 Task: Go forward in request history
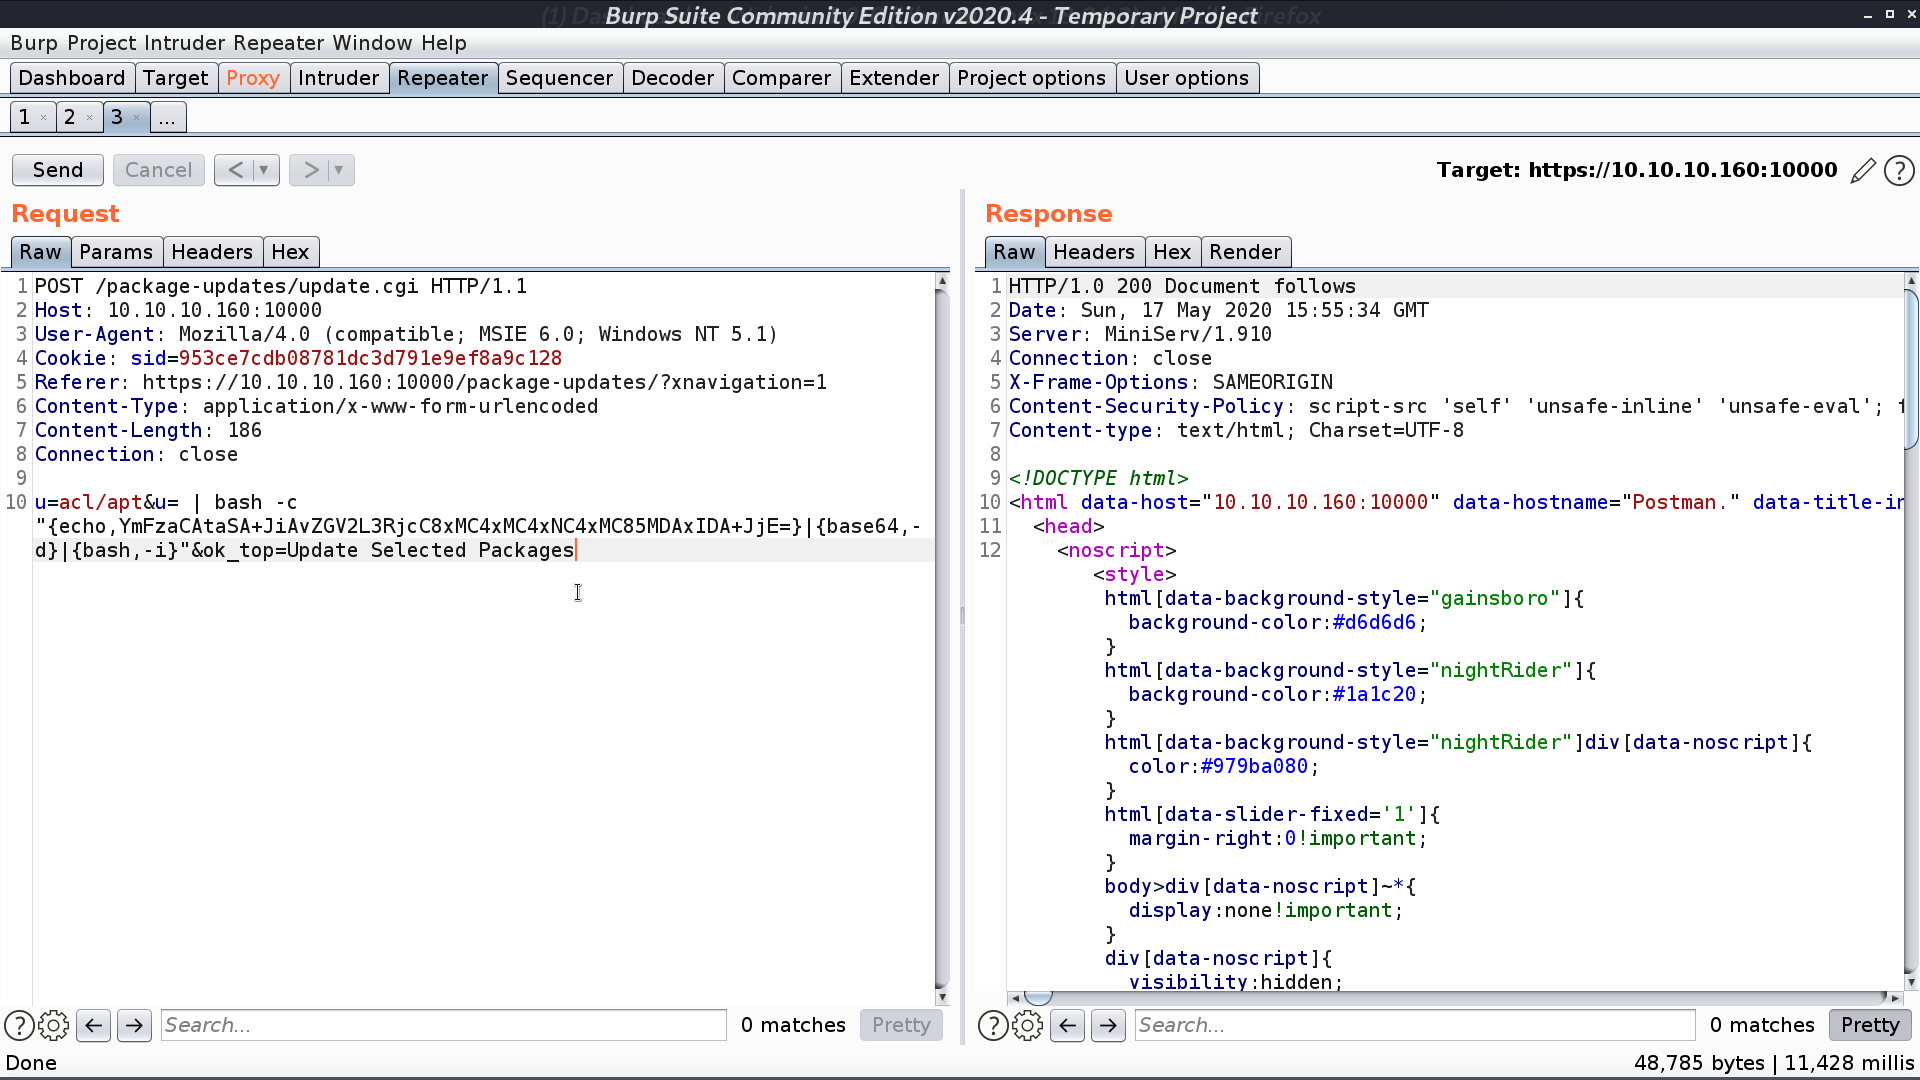point(311,170)
